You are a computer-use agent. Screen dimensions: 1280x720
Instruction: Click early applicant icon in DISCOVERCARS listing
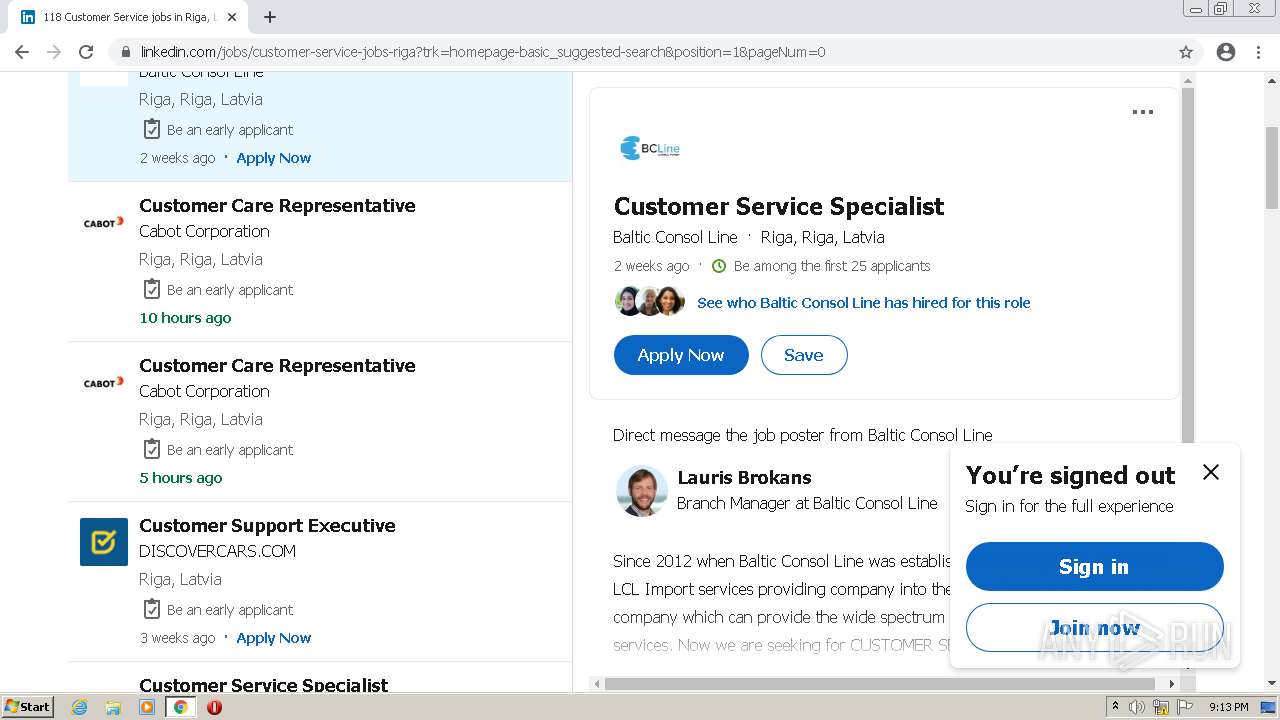pyautogui.click(x=151, y=609)
